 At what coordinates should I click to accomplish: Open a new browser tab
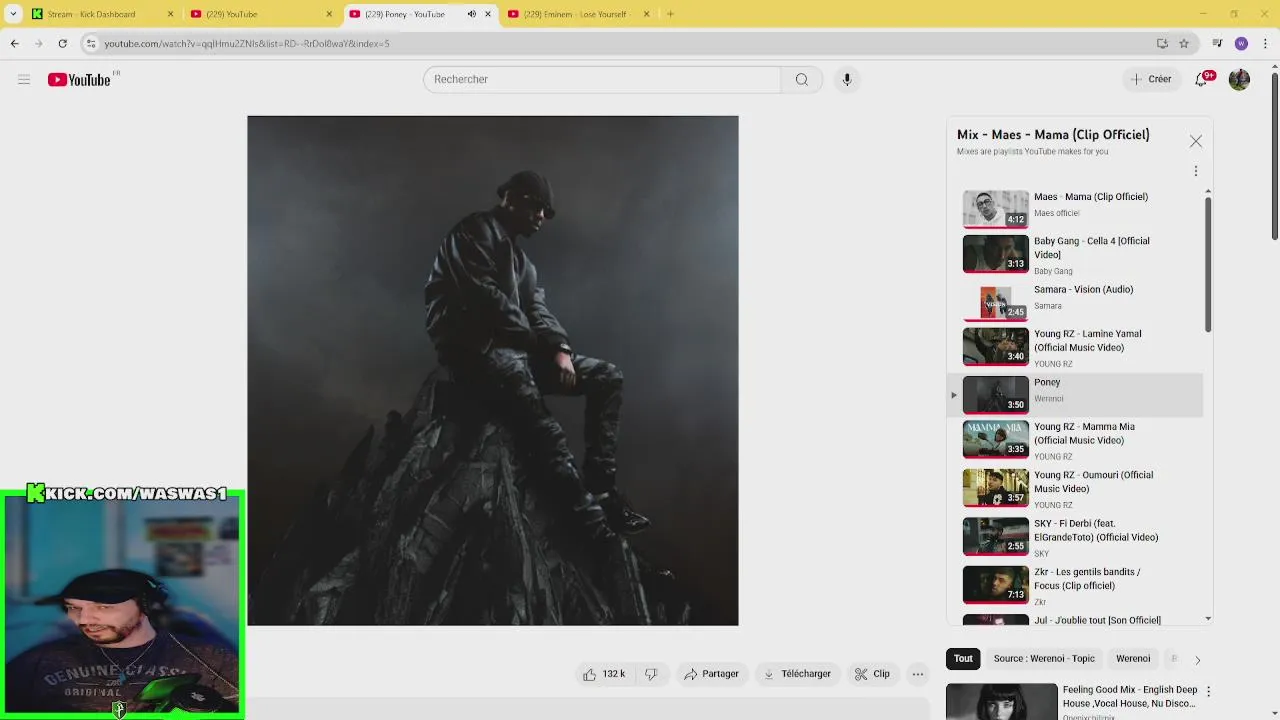[670, 14]
